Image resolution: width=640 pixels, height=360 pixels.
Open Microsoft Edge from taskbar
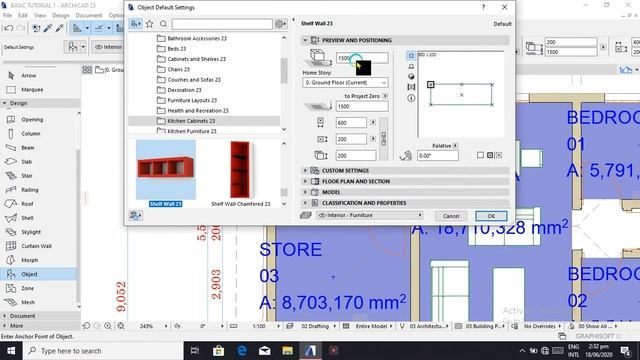[242, 351]
